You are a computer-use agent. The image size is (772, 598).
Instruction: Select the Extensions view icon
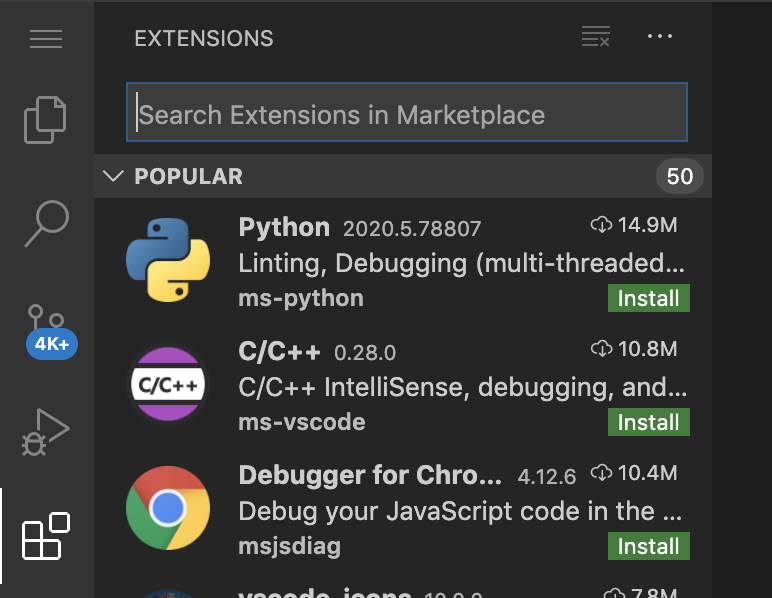[x=47, y=537]
